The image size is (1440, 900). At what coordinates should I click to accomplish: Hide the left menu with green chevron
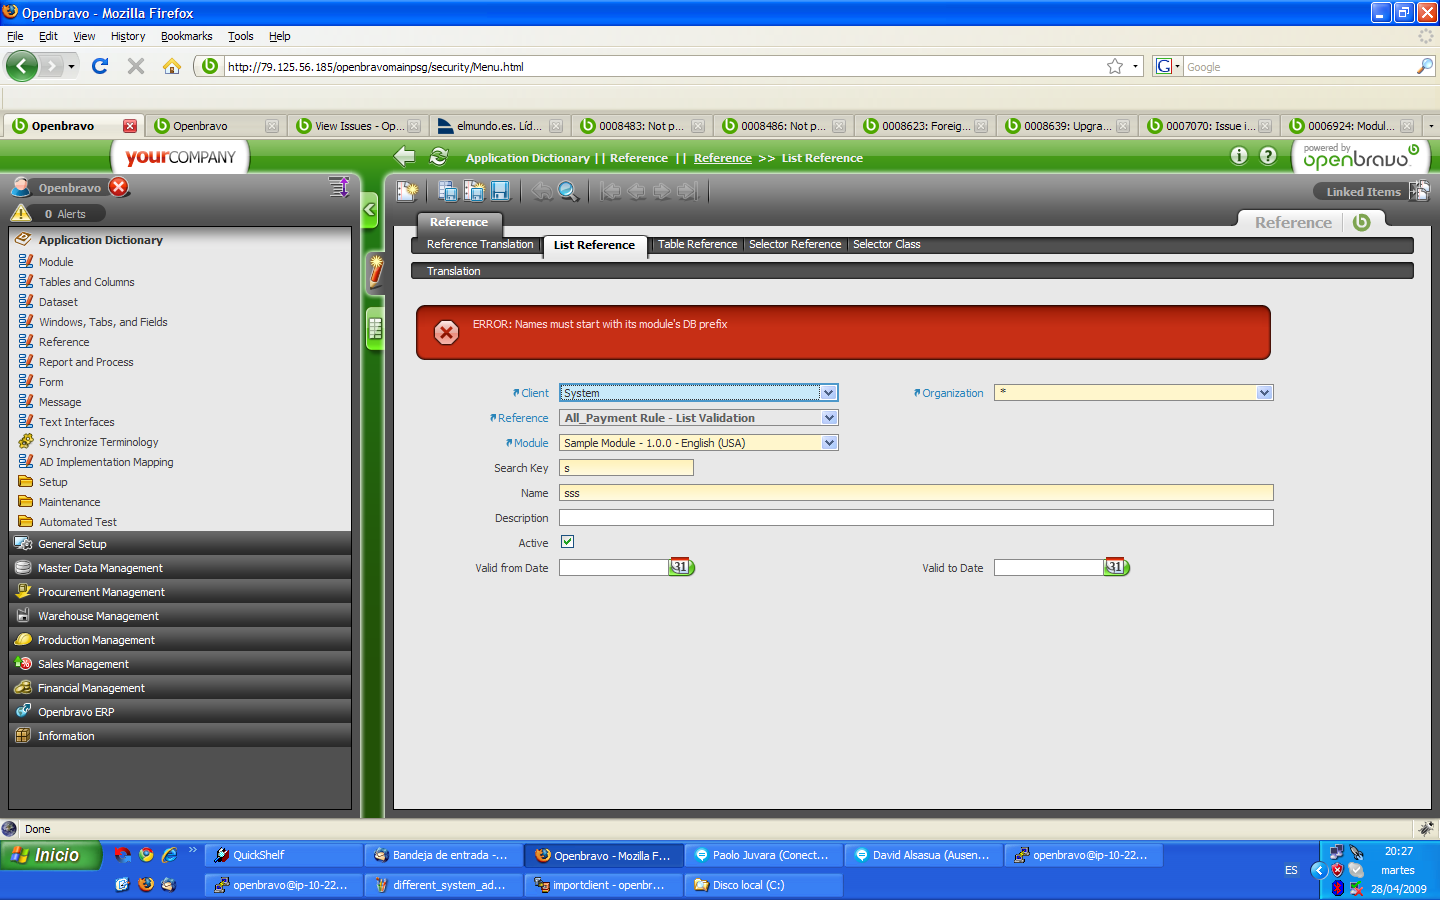[x=370, y=209]
